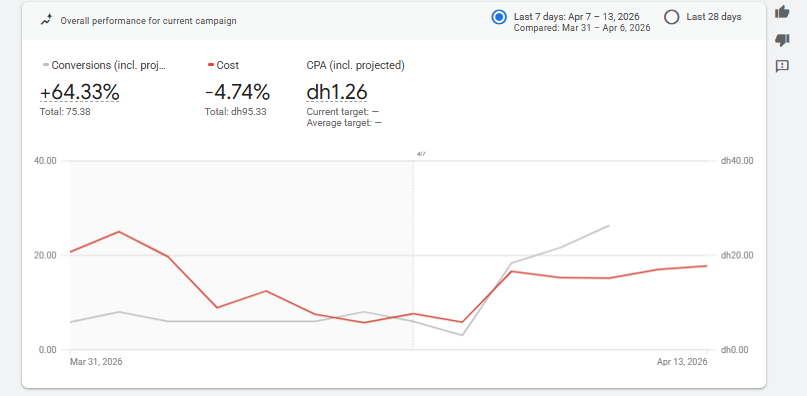Select the Last 28 days radio button
The image size is (807, 396).
pyautogui.click(x=672, y=18)
